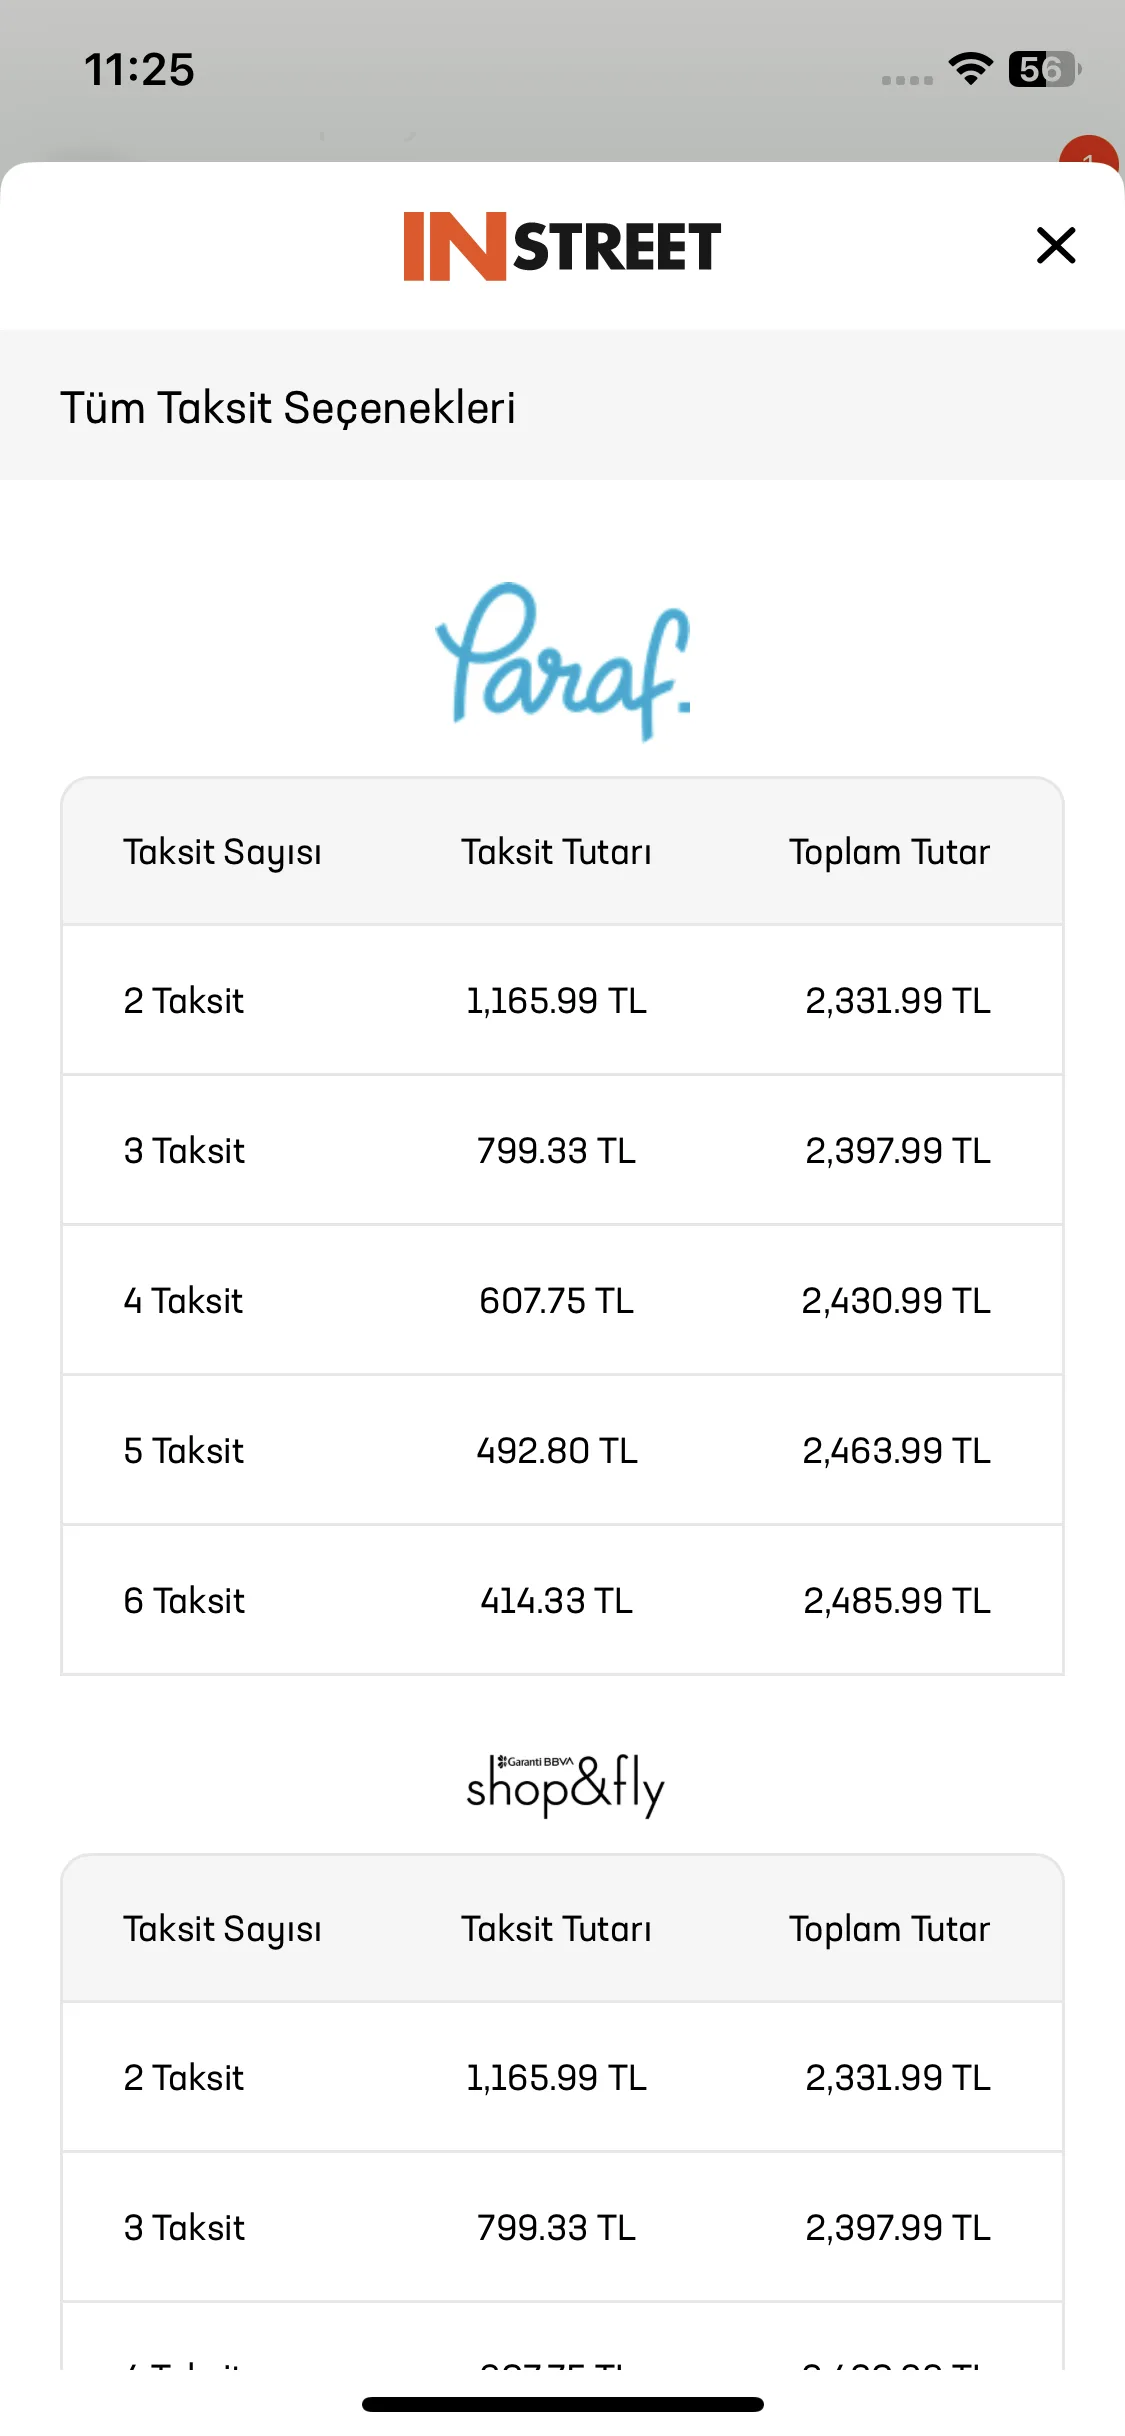Select the Tüm Taksit Seçenekleri heading

click(288, 407)
